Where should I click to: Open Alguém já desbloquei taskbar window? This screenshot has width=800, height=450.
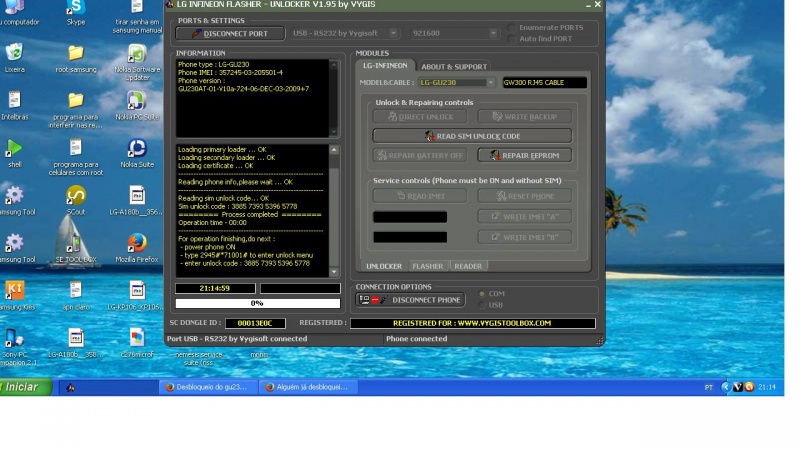(x=308, y=387)
